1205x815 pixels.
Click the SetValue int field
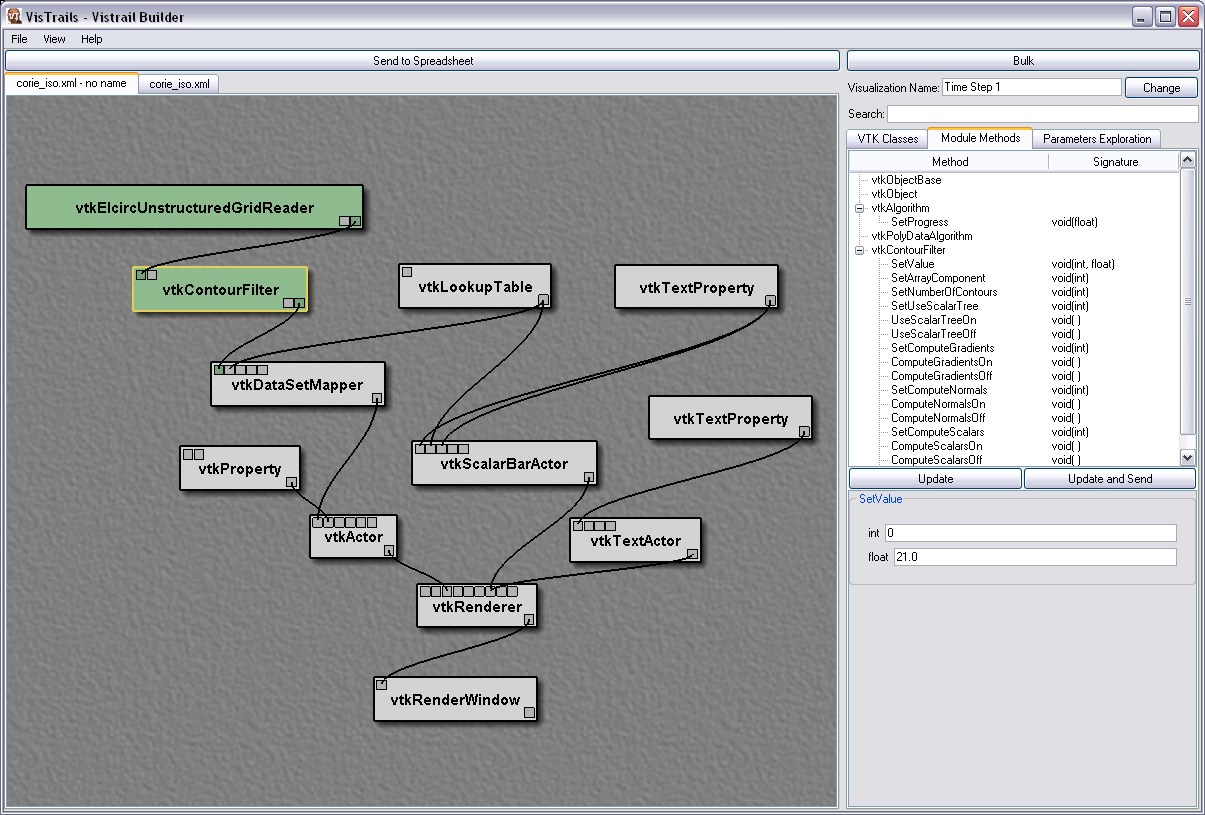tap(1030, 533)
